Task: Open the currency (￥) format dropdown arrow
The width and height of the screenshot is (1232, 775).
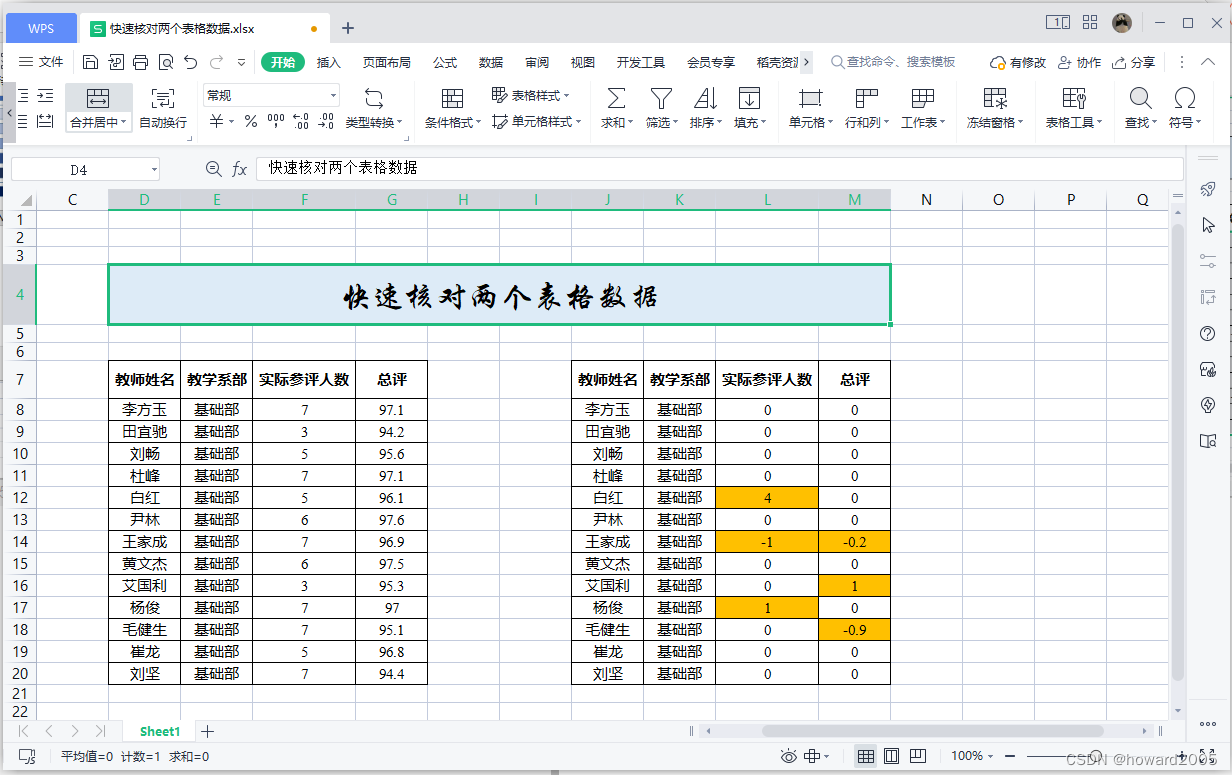Action: (x=232, y=122)
